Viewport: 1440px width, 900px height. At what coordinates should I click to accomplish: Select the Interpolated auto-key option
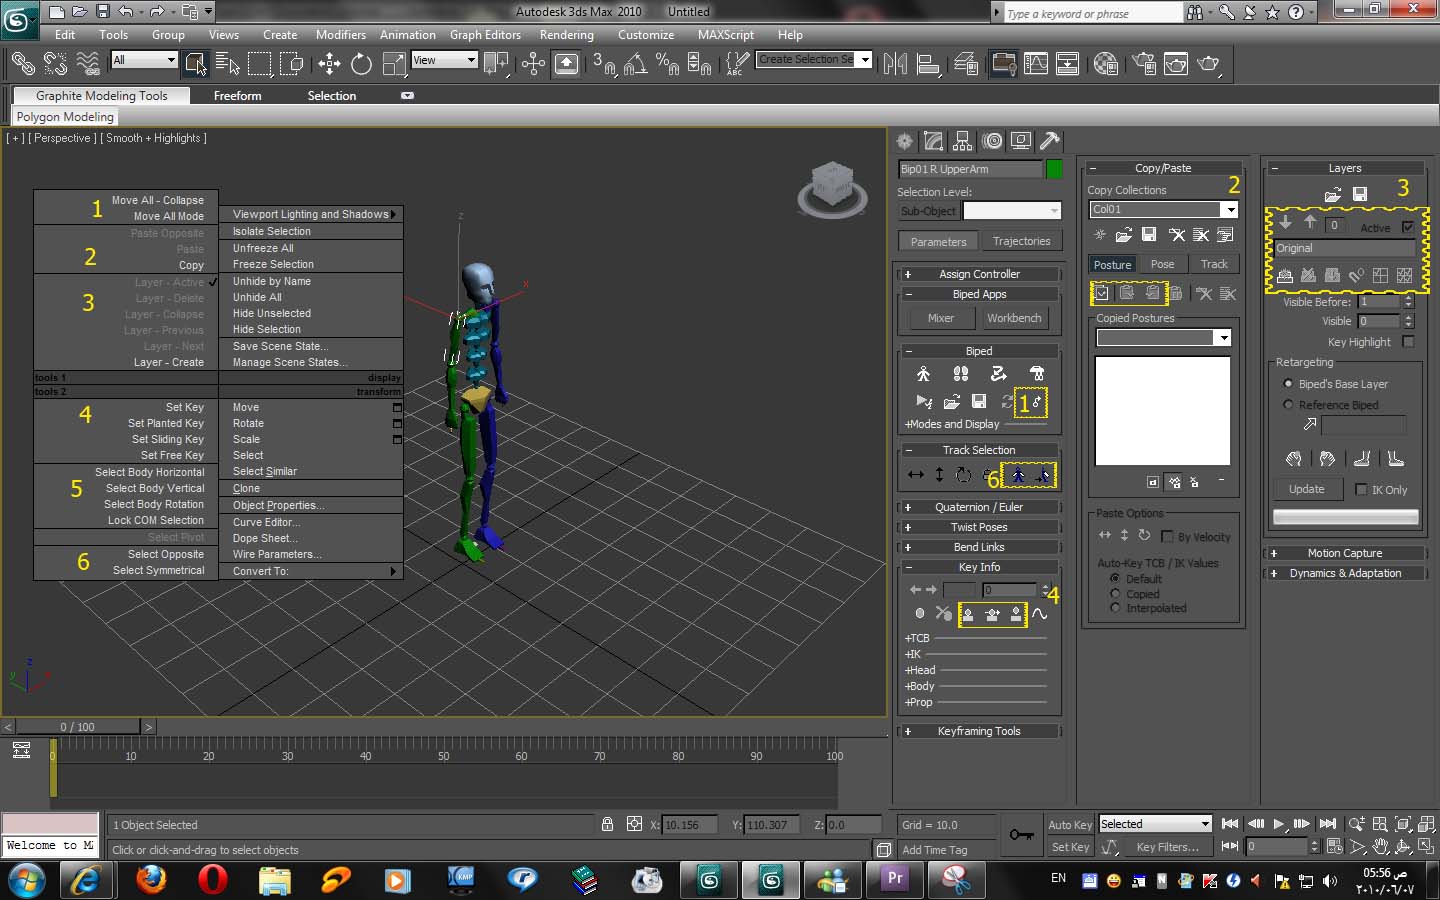click(1115, 608)
